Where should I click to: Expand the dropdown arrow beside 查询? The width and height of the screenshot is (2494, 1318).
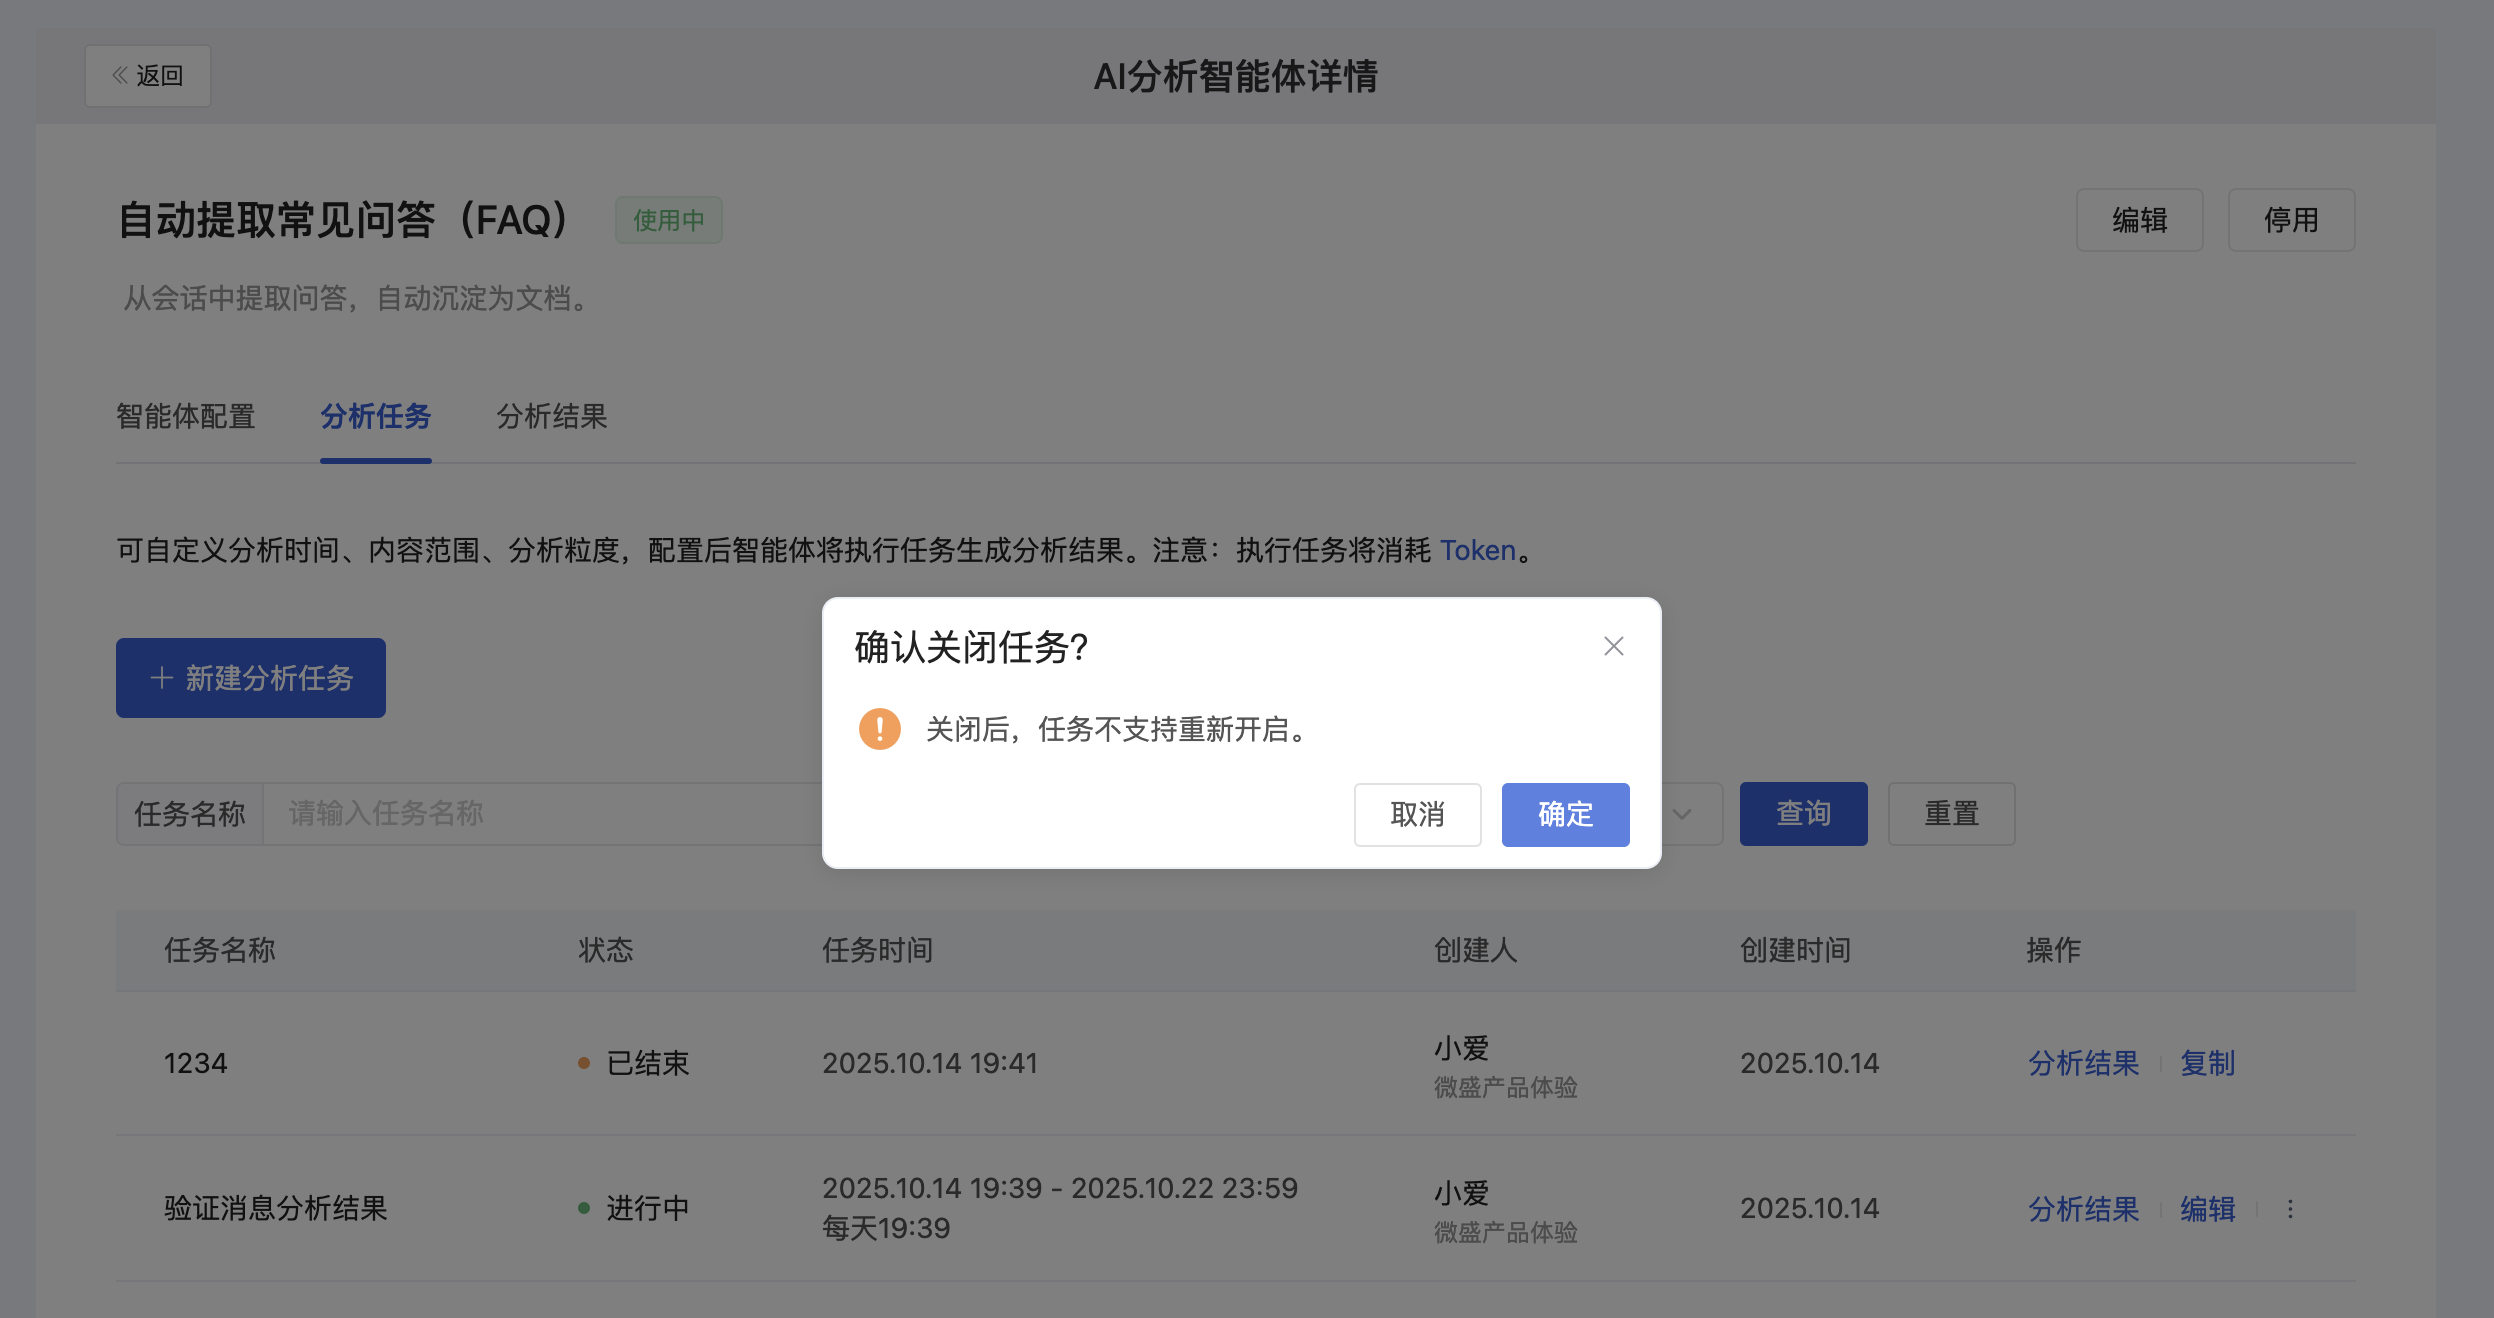(1683, 814)
